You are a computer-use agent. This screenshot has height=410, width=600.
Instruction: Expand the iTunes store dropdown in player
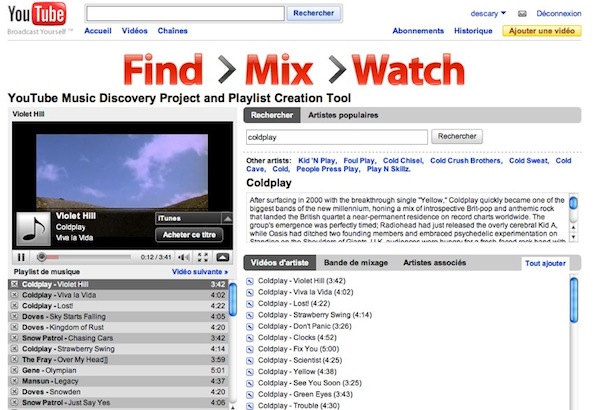click(227, 218)
